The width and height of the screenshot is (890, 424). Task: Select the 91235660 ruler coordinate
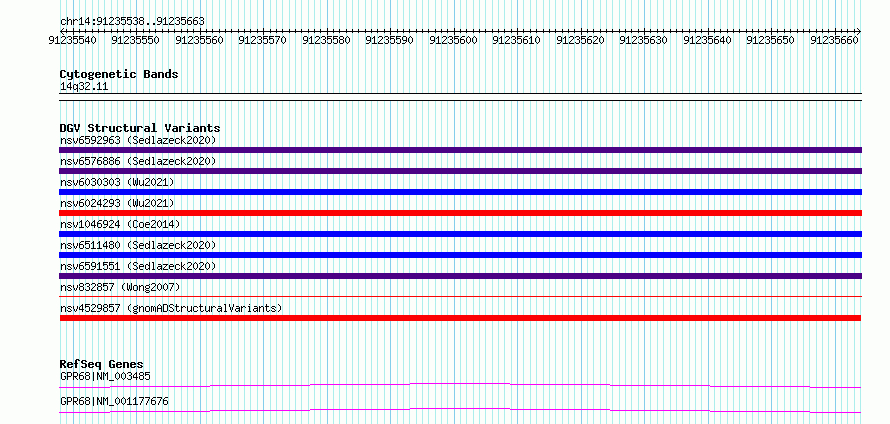pyautogui.click(x=834, y=40)
